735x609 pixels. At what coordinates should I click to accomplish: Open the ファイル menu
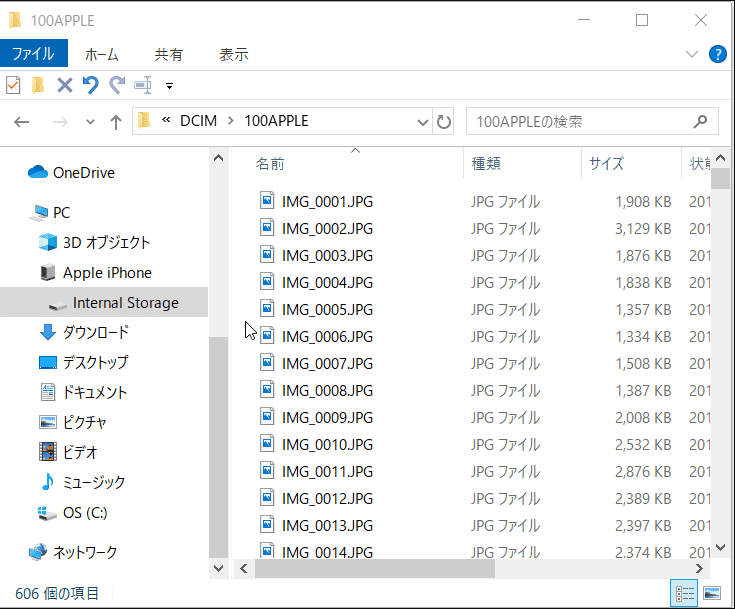tap(33, 54)
